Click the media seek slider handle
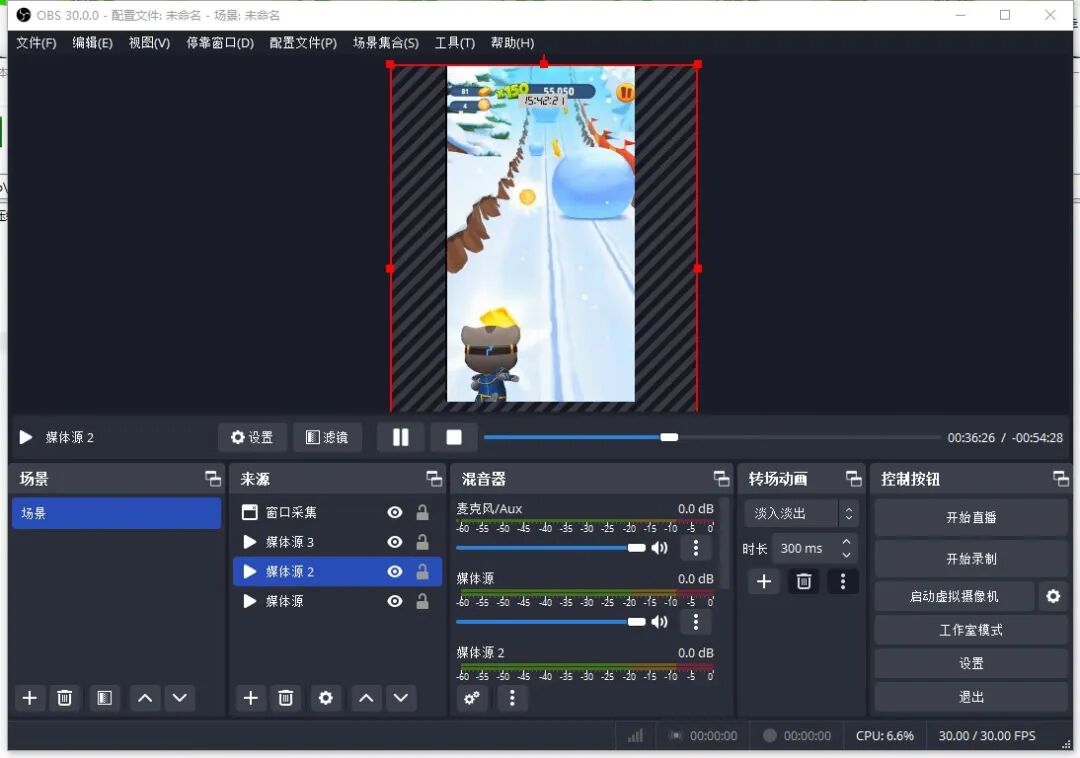 [669, 437]
